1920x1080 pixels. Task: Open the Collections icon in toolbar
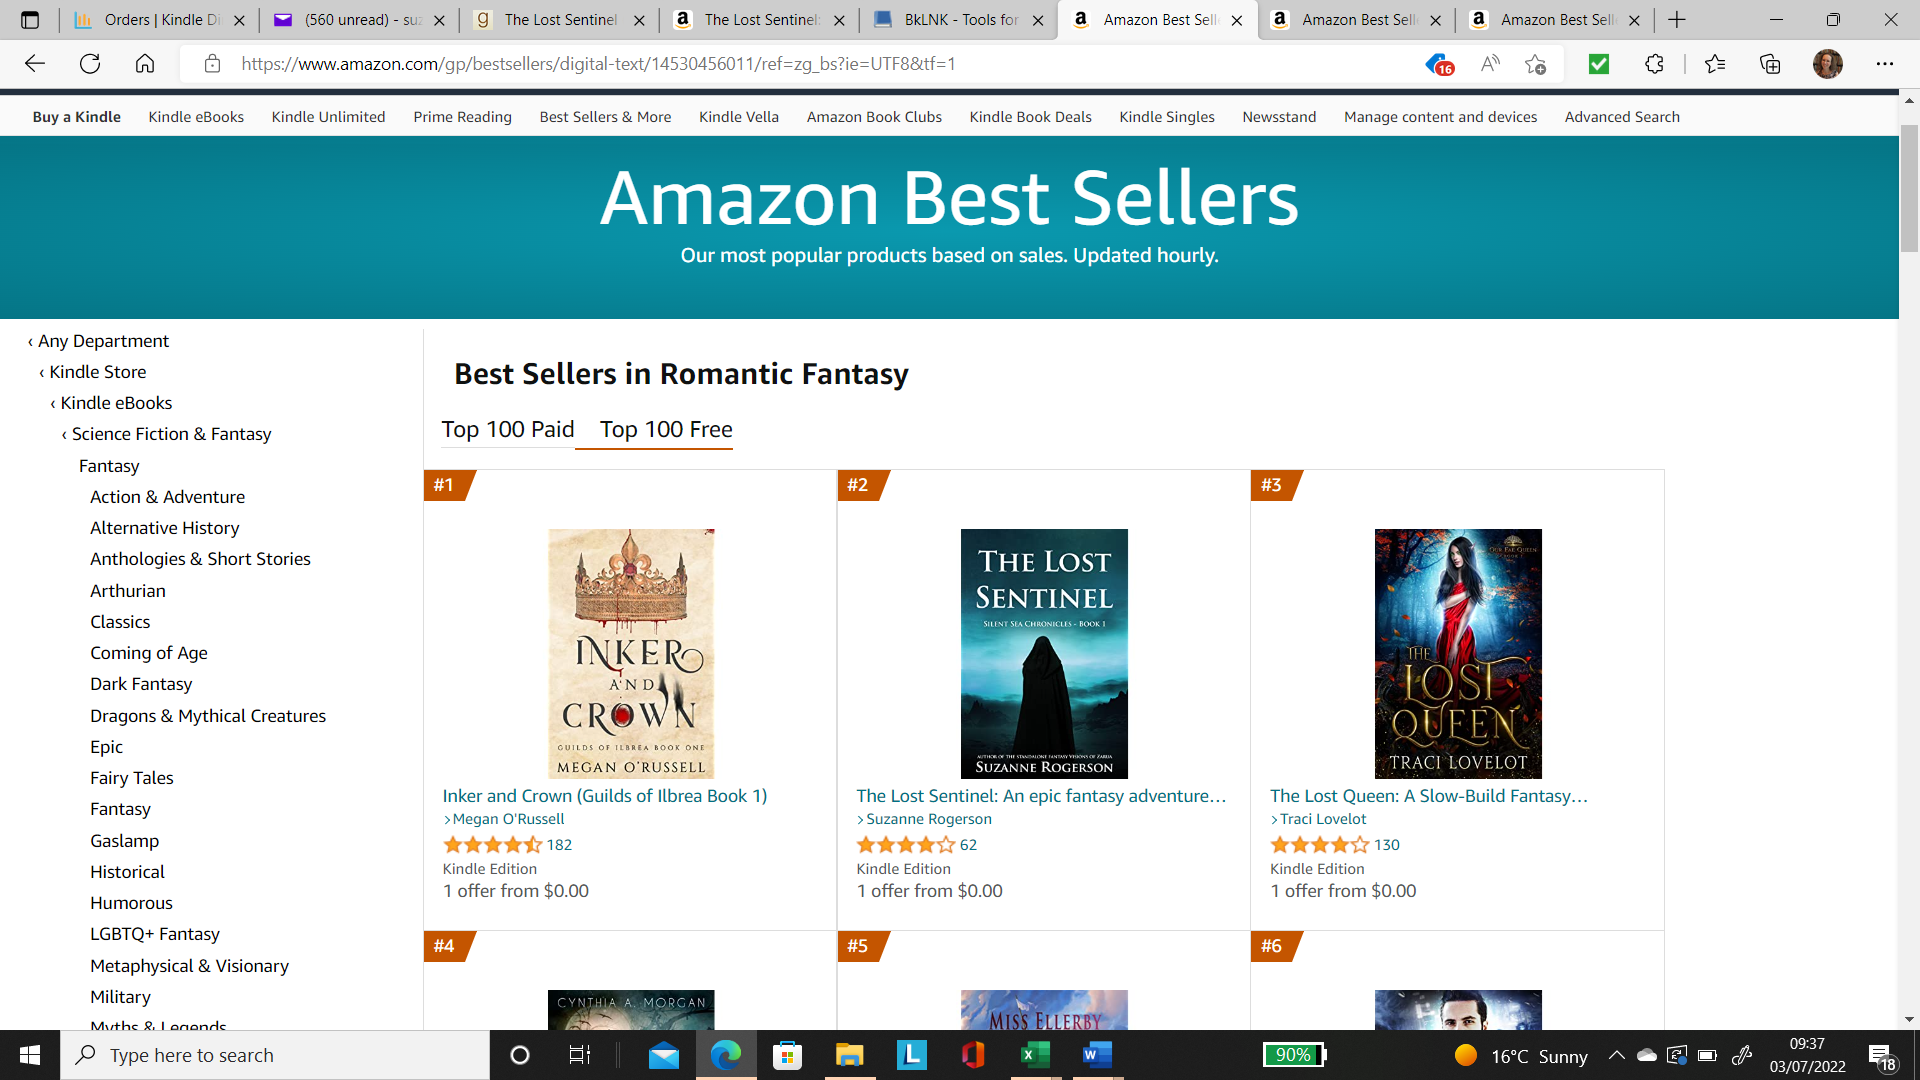[x=1770, y=64]
